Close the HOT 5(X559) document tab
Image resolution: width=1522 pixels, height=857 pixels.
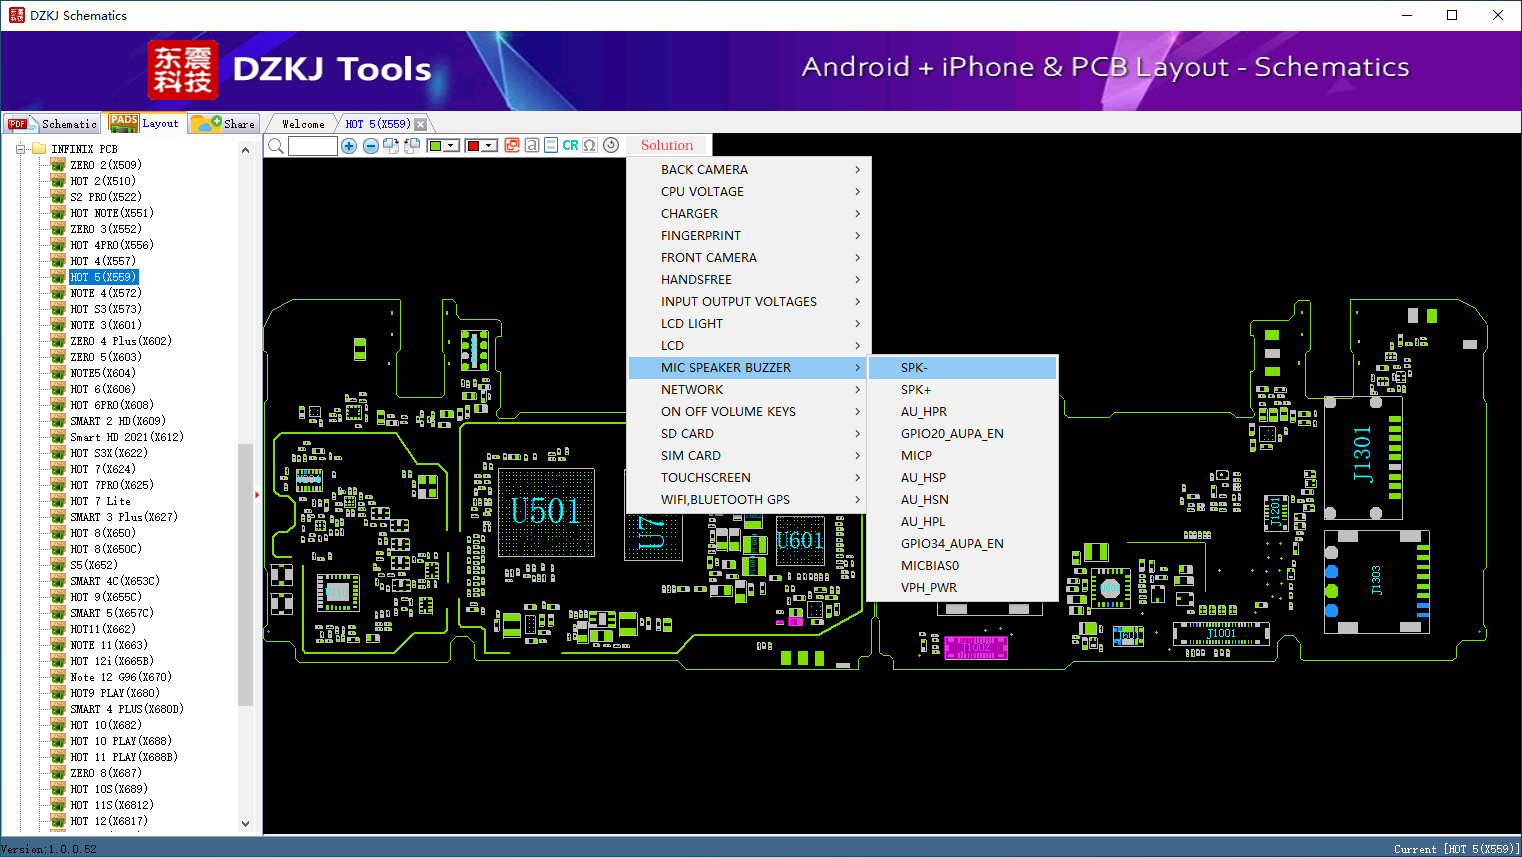421,124
